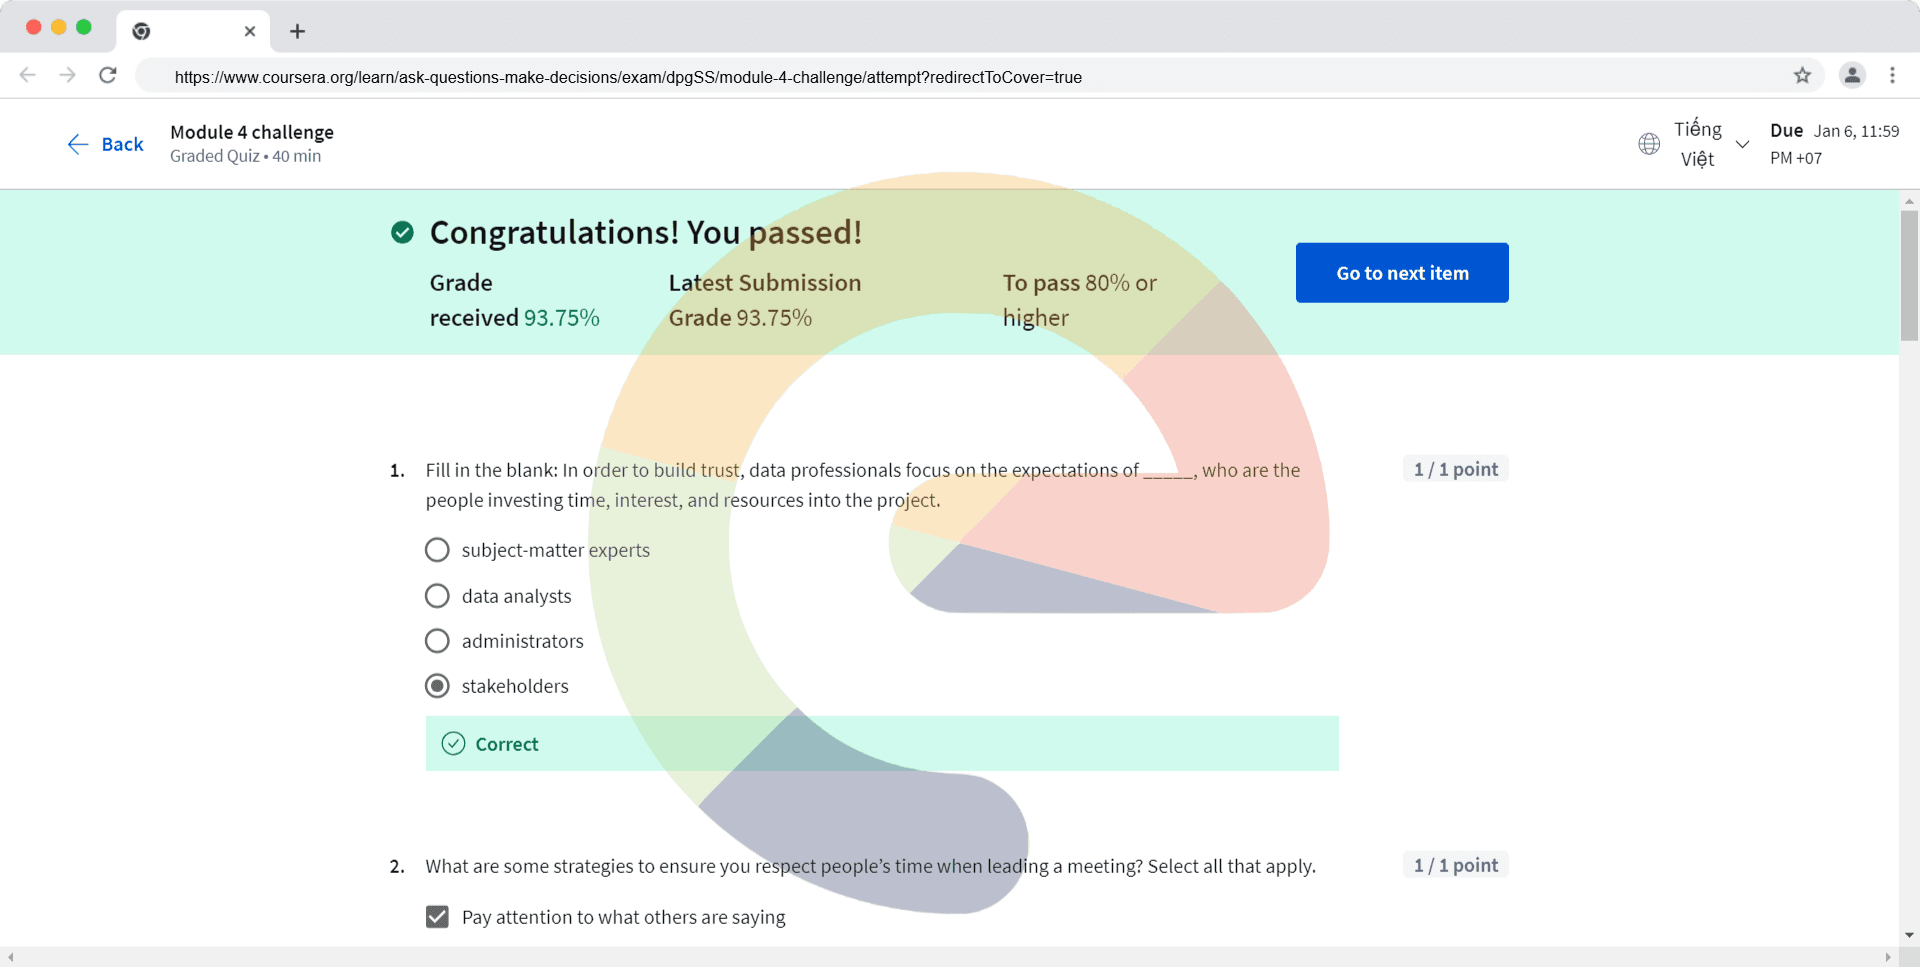Reload the page with the refresh icon
The width and height of the screenshot is (1920, 967).
108,75
